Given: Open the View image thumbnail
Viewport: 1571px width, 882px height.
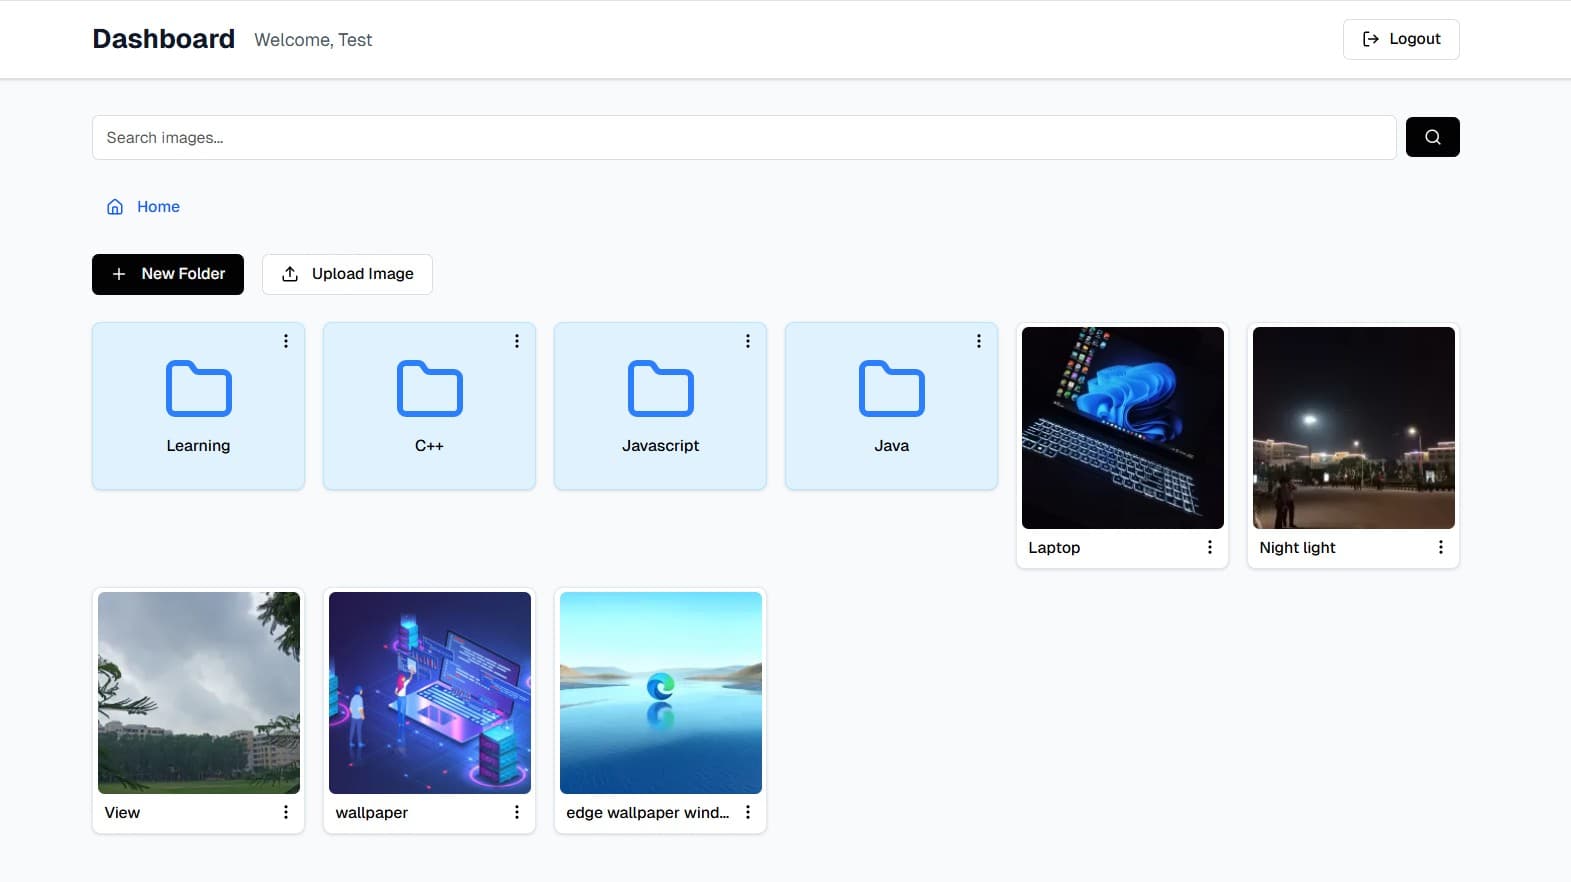Looking at the screenshot, I should pyautogui.click(x=199, y=693).
